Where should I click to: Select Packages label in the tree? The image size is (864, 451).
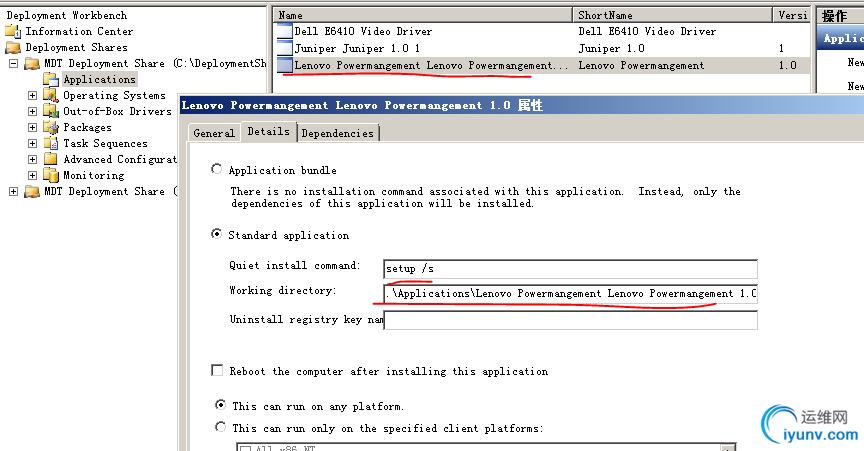tap(87, 127)
